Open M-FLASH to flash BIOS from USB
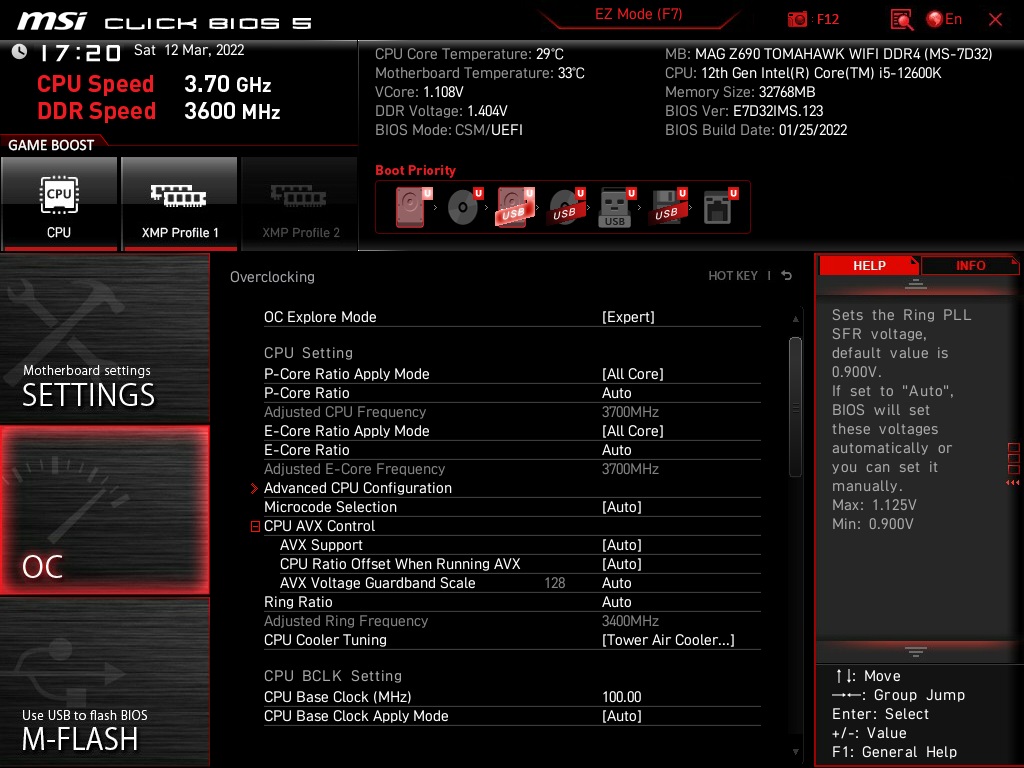This screenshot has height=768, width=1024. pos(104,682)
